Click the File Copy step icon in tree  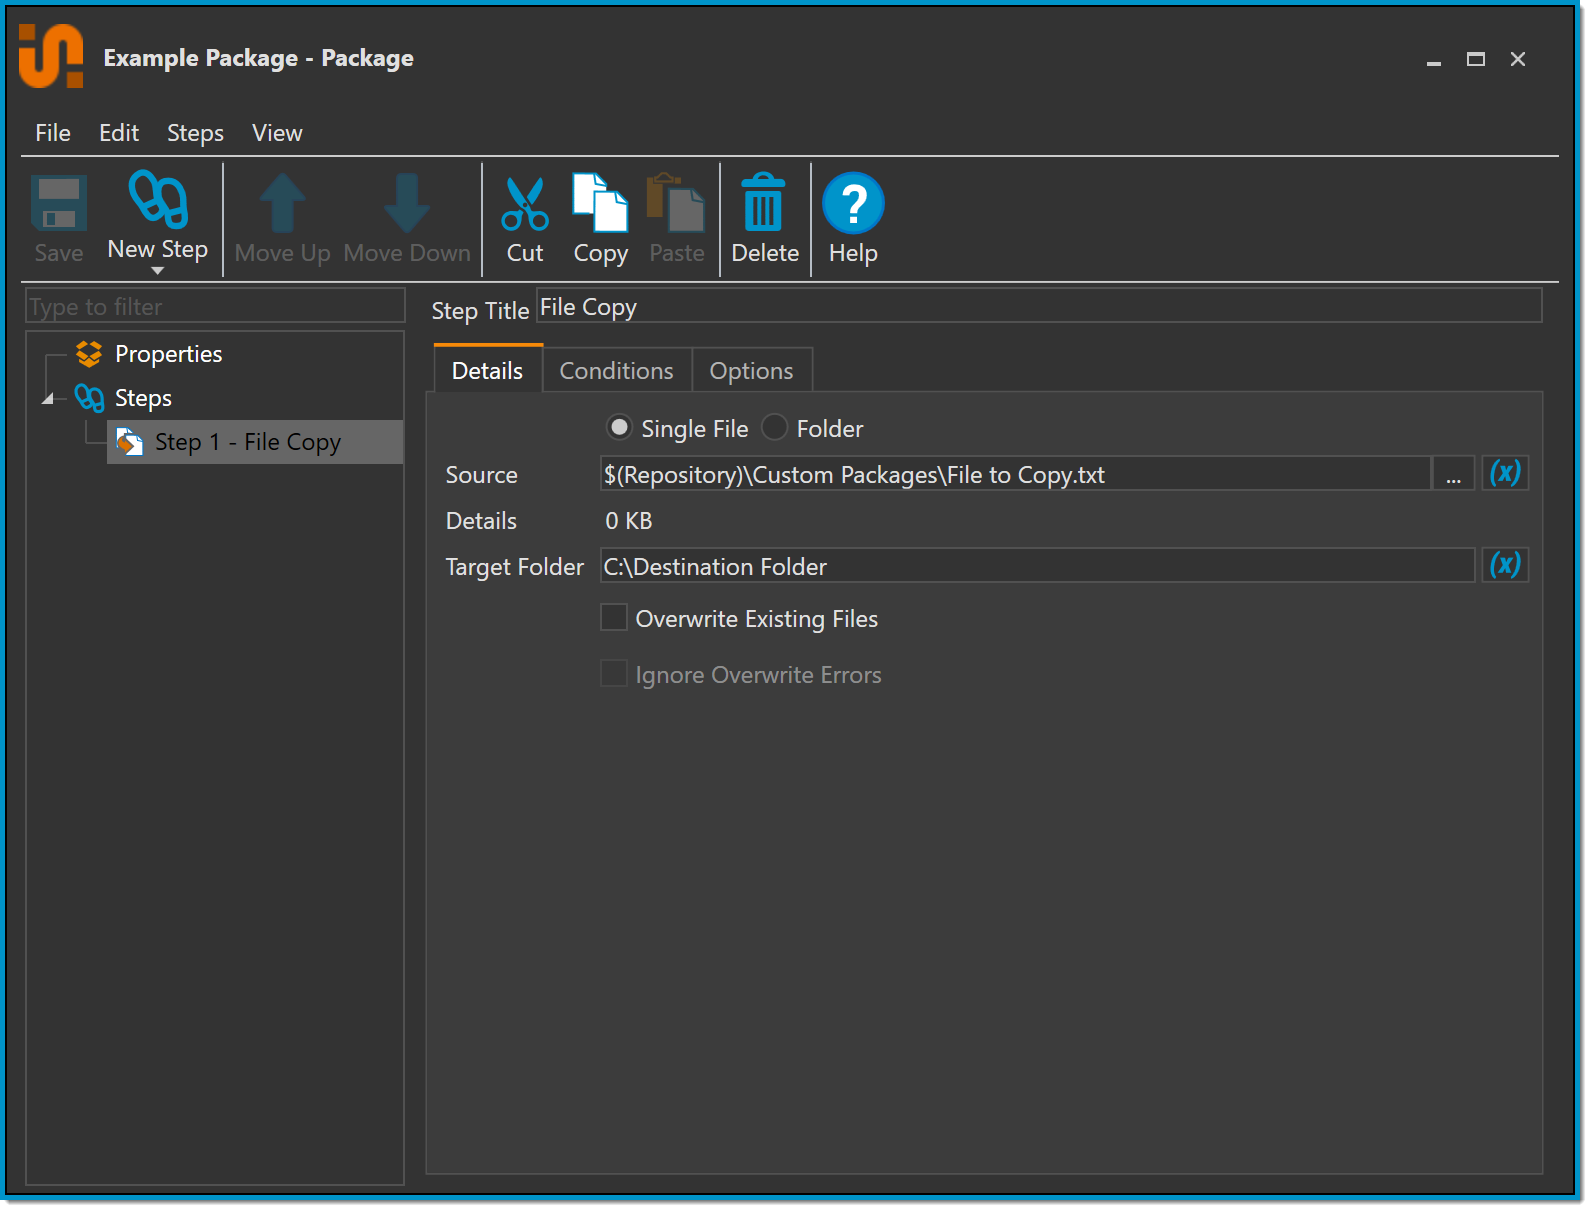[x=130, y=442]
